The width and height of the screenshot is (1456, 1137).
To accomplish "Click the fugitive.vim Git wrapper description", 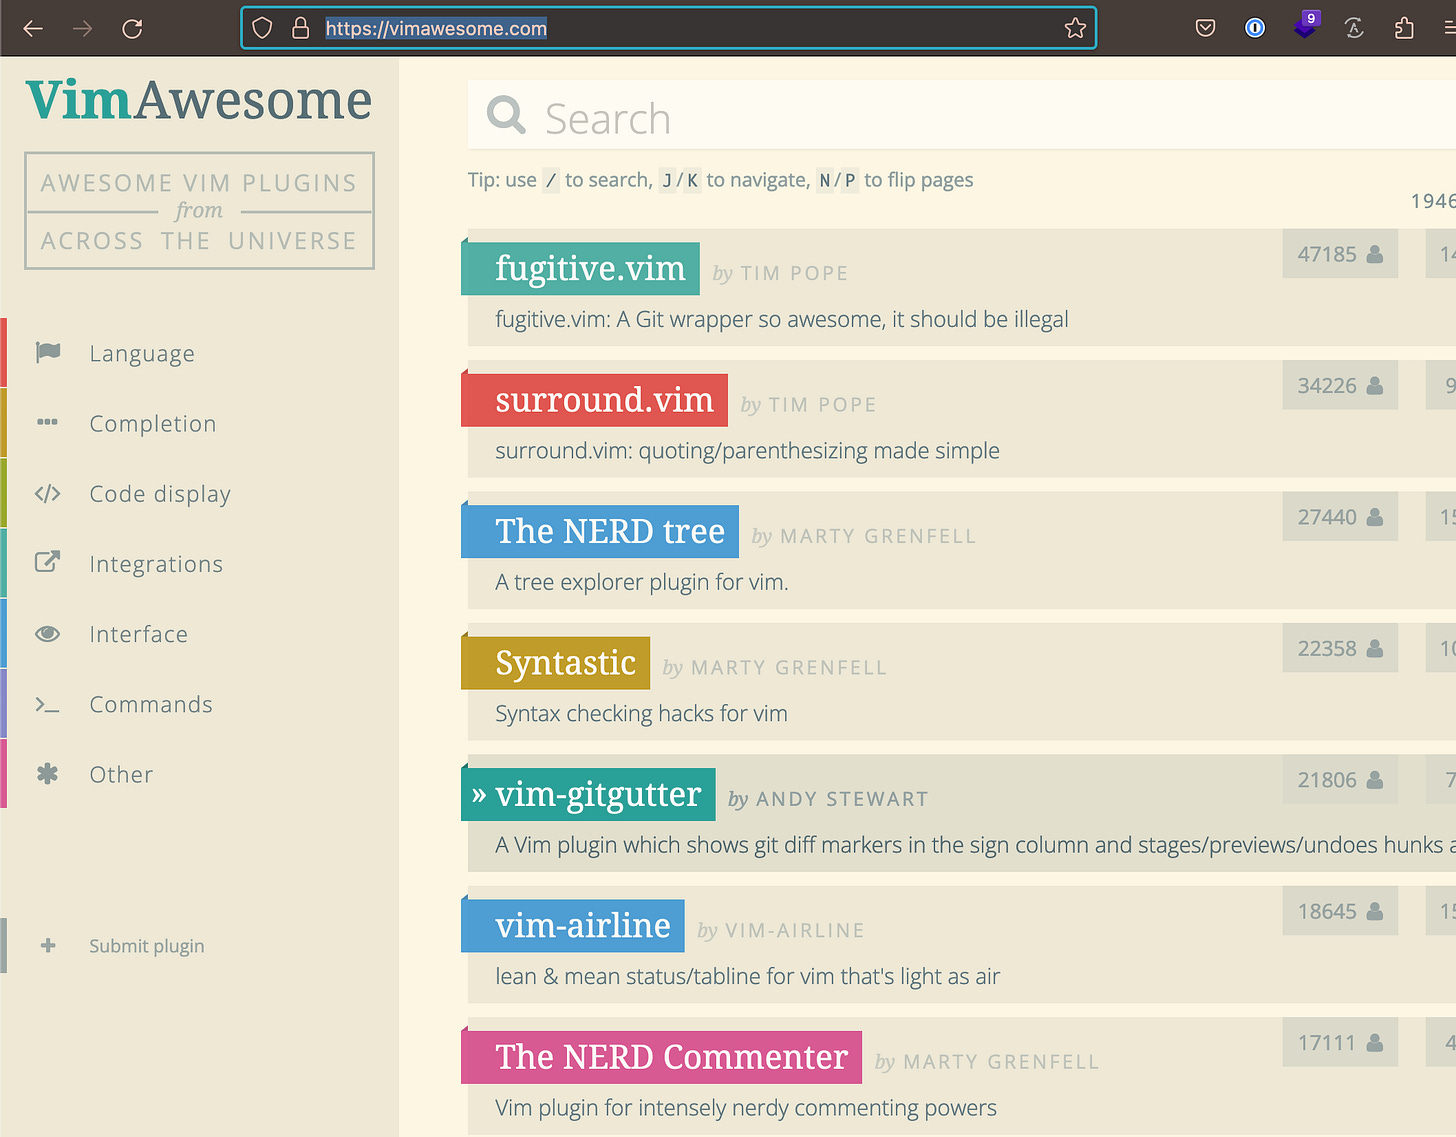I will pyautogui.click(x=781, y=319).
